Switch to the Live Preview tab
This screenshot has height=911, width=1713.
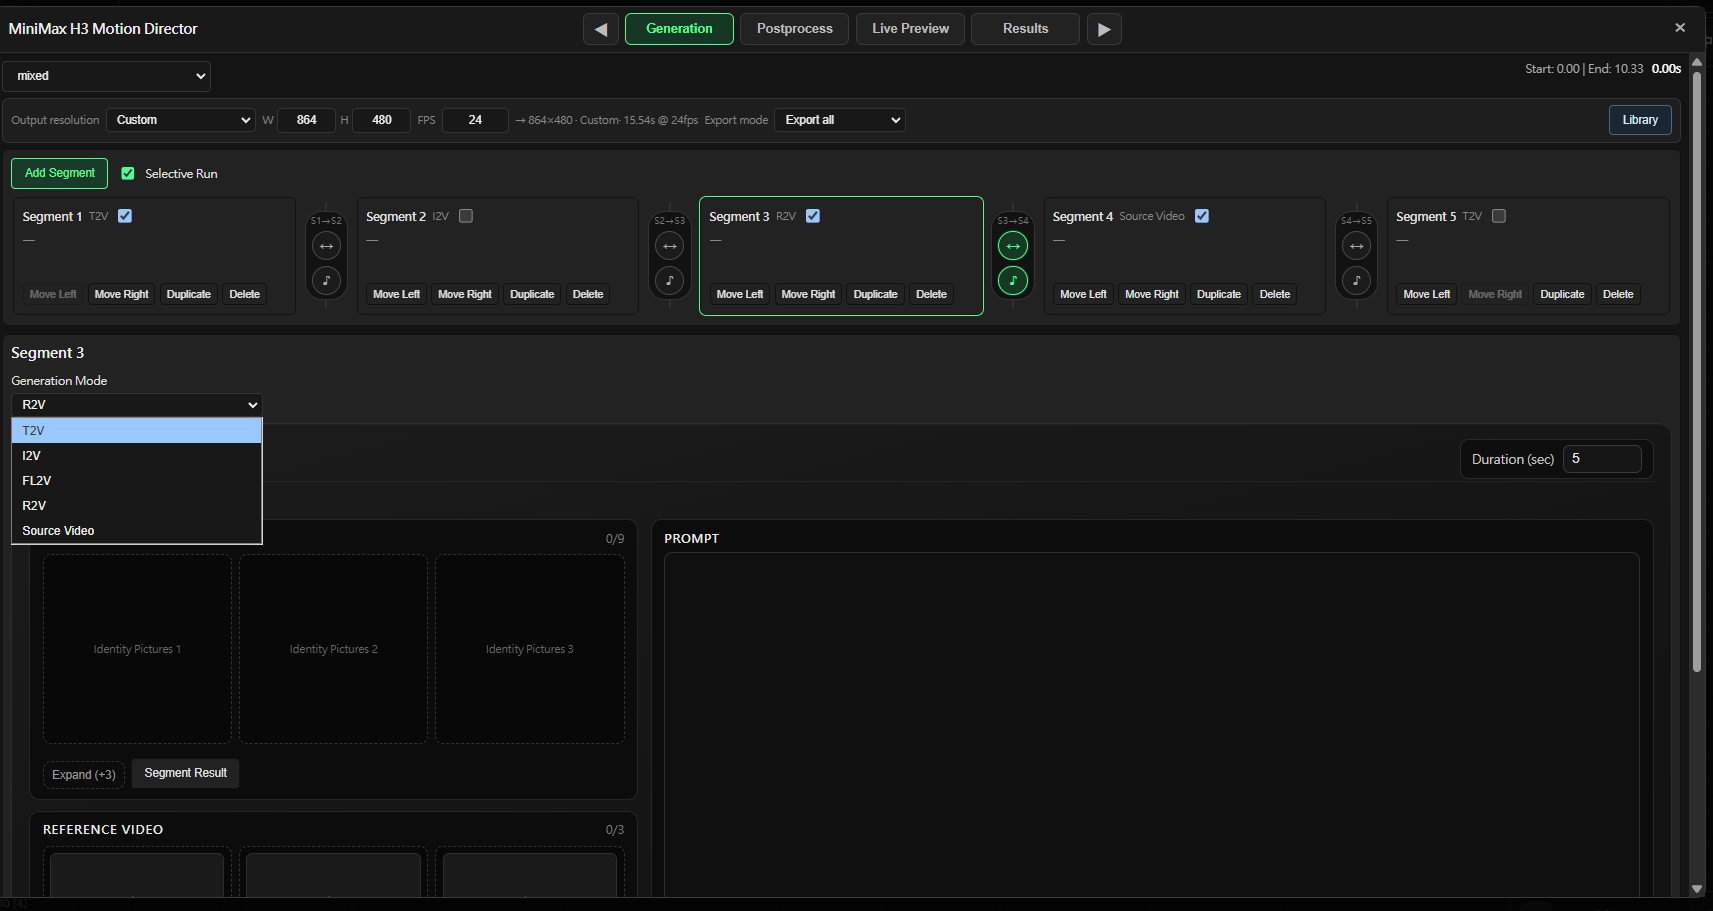click(910, 29)
